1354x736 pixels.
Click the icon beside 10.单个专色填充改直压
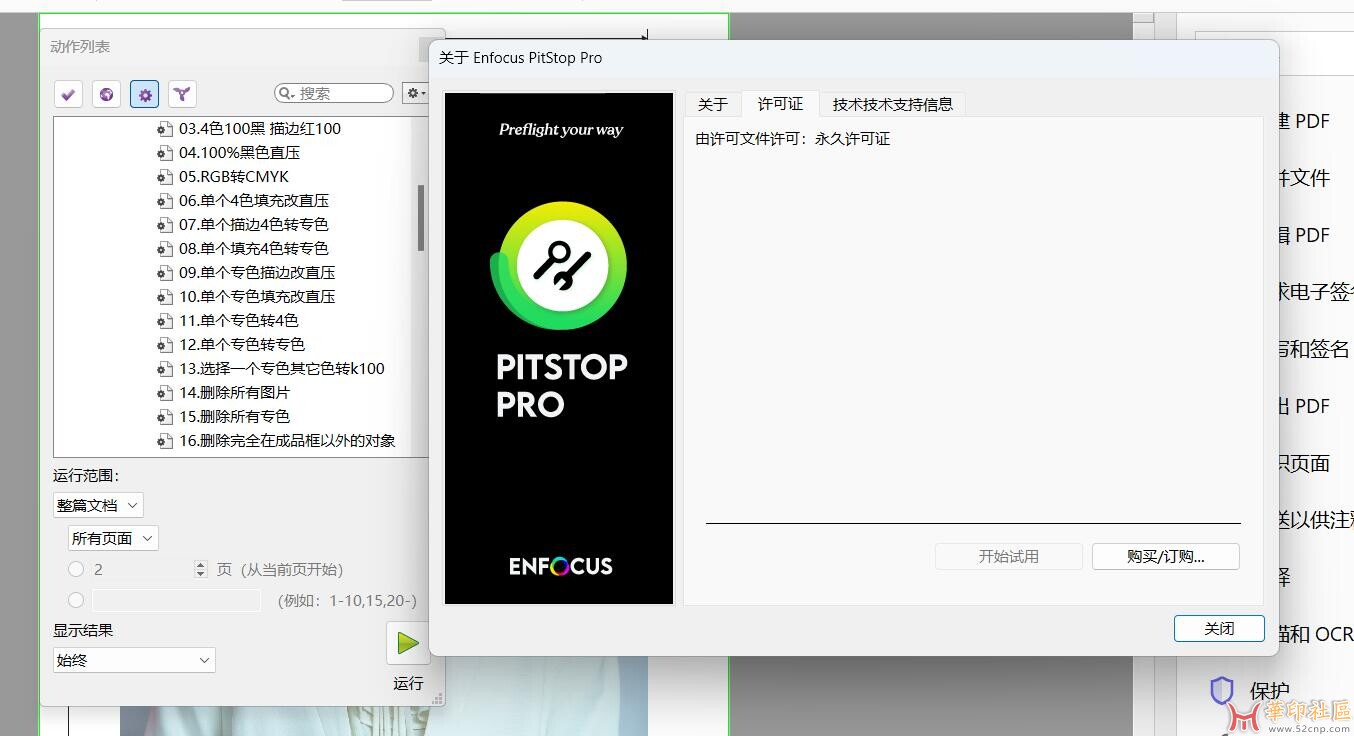pyautogui.click(x=165, y=297)
